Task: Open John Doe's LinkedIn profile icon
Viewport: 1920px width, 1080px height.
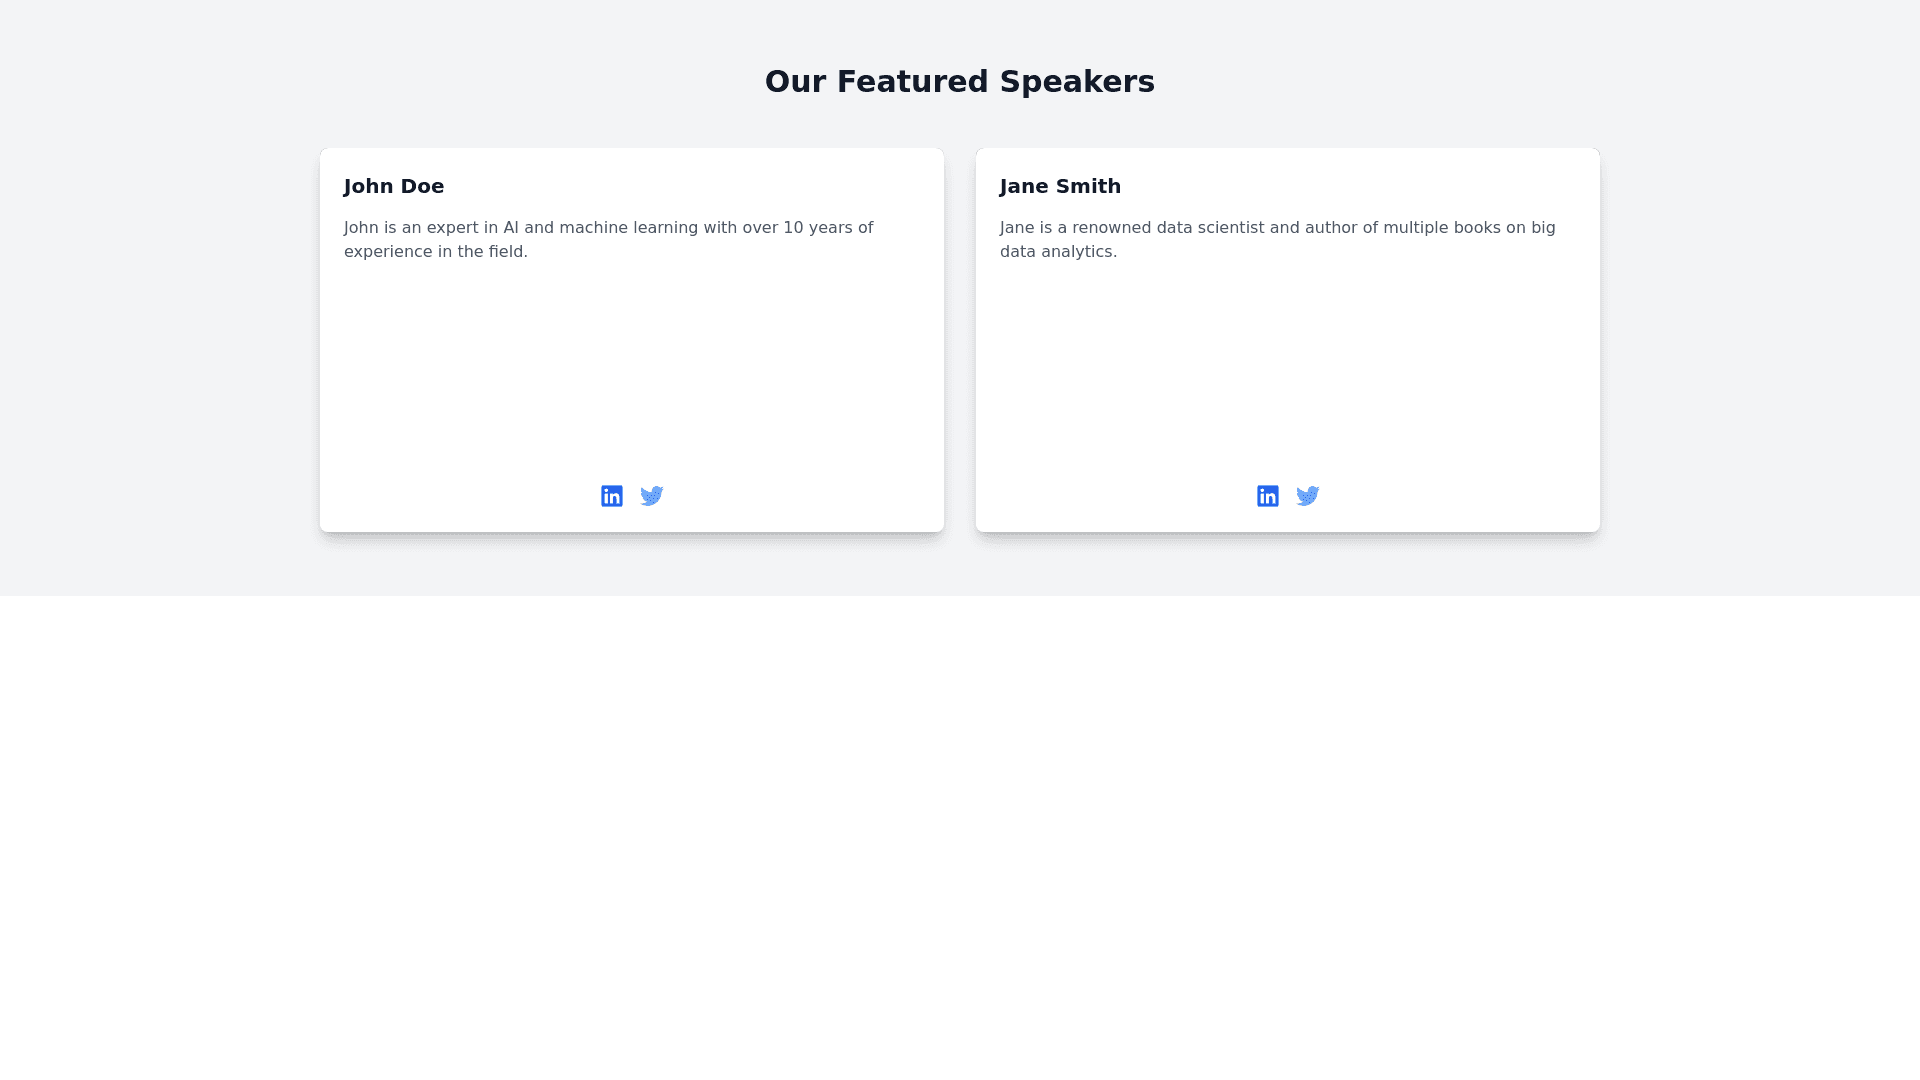Action: pos(612,496)
